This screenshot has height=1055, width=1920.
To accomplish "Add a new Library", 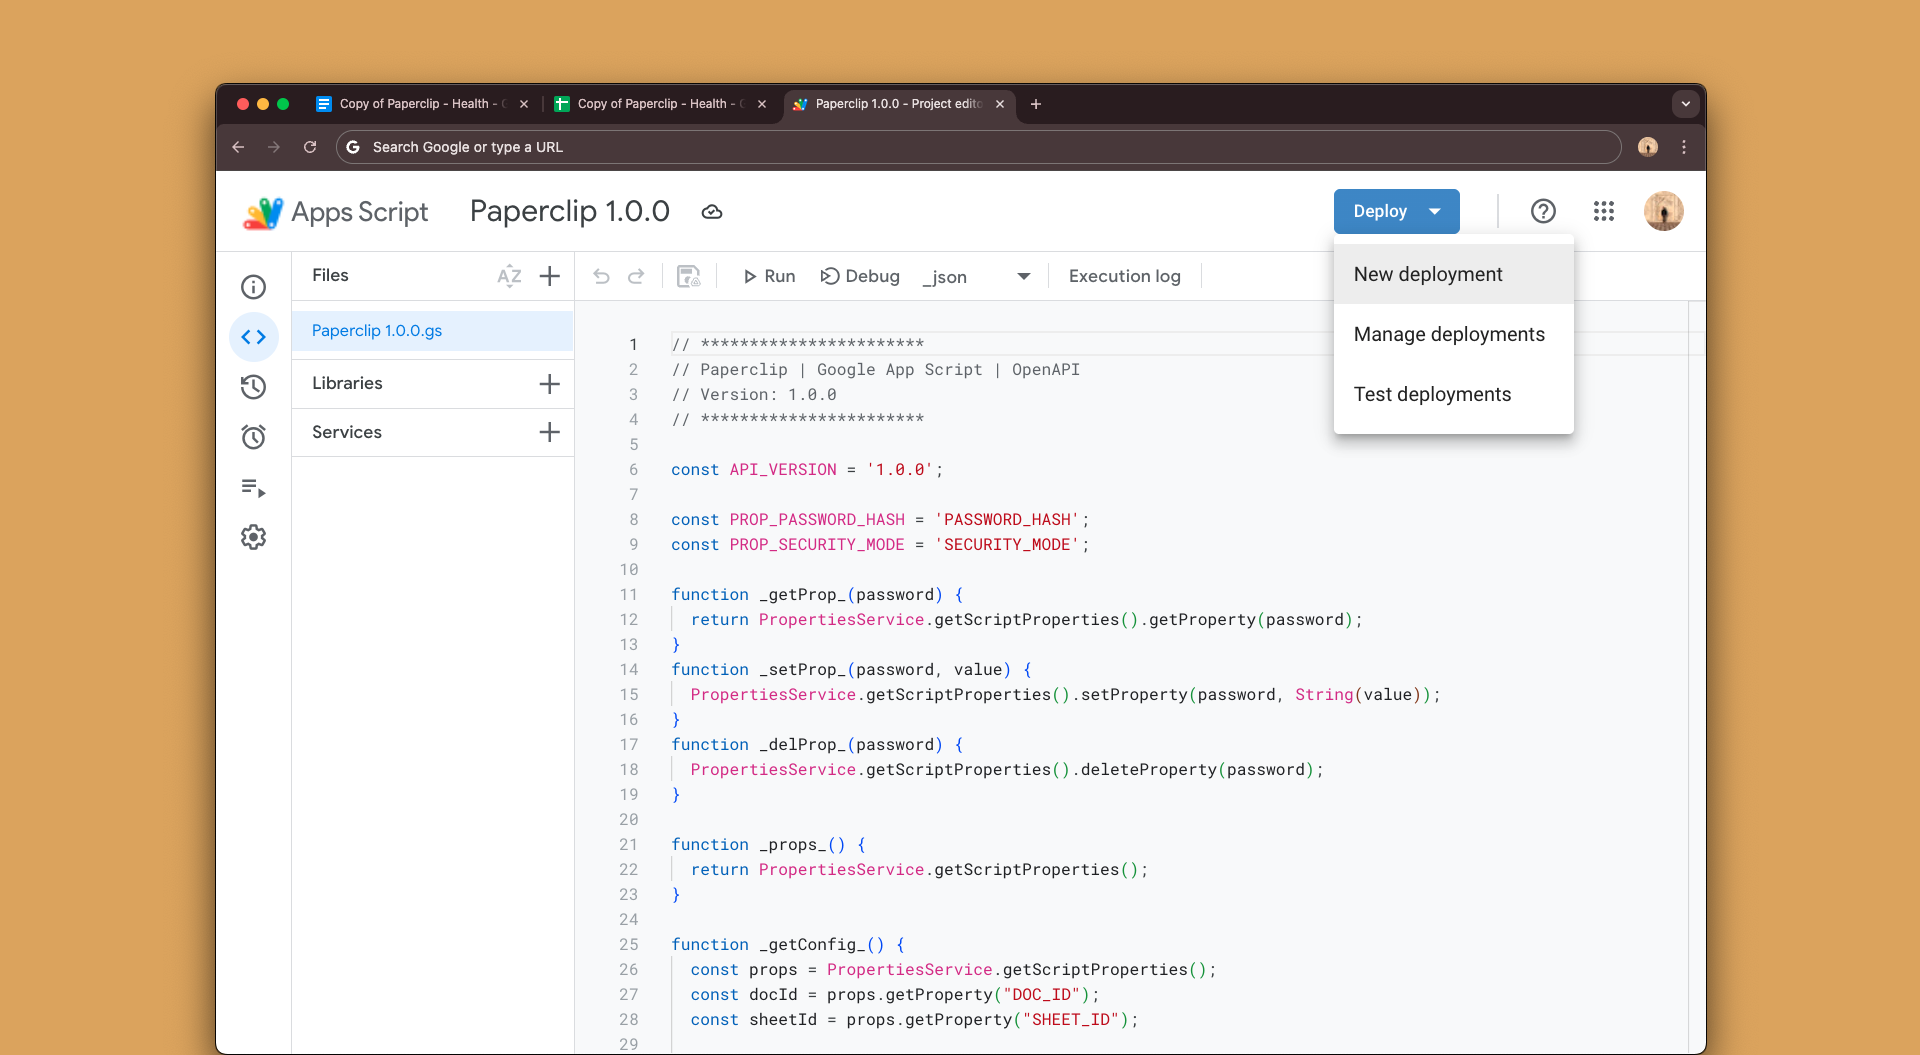I will [x=549, y=383].
